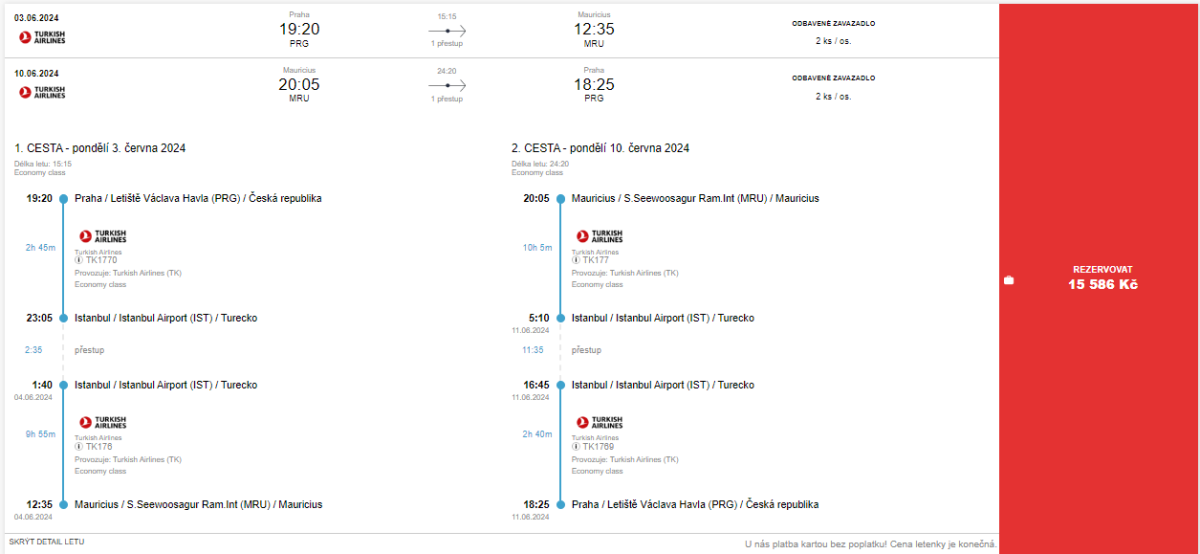Screen dimensions: 1200x554
Task: Click the outbound 1 přestup route arrow
Action: tap(447, 31)
